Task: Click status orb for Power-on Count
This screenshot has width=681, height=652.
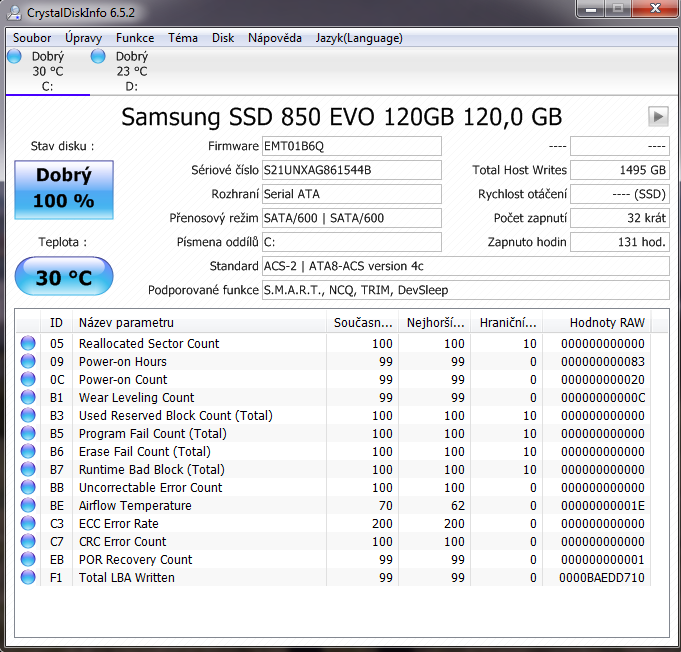Action: pos(28,379)
